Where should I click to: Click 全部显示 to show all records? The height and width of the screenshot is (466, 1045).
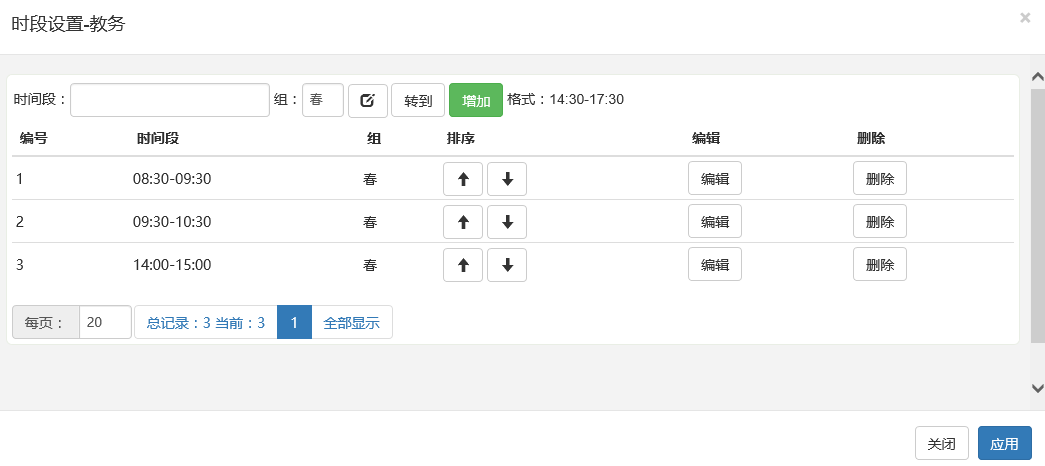pos(351,323)
